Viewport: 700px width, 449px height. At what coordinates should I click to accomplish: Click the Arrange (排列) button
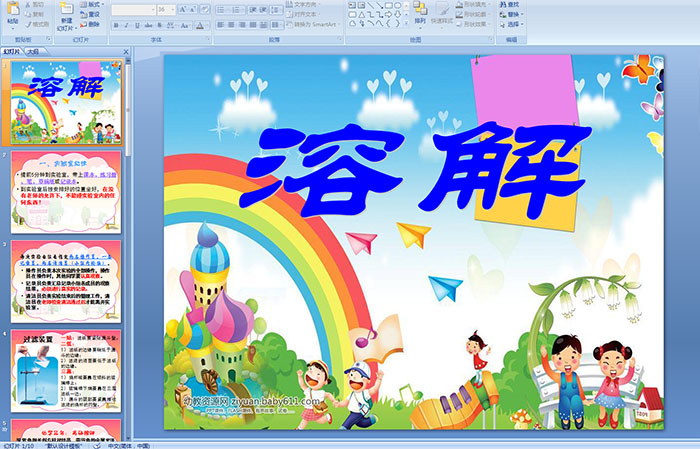click(420, 13)
